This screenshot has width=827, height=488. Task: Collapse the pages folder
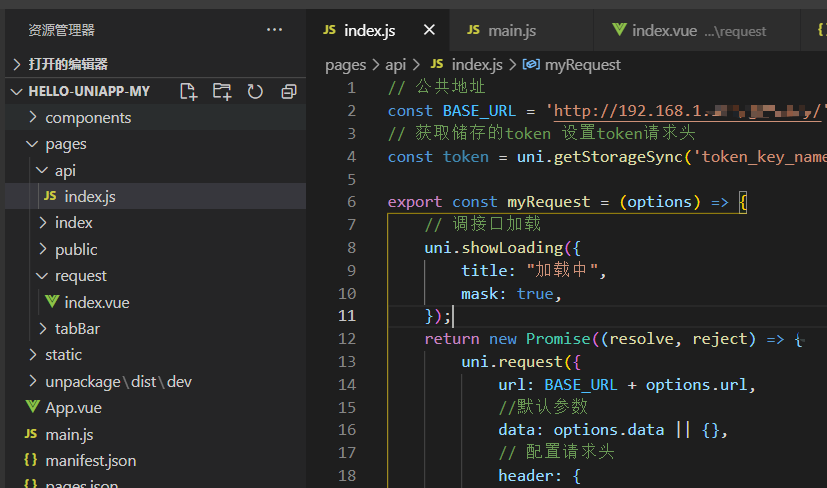32,143
